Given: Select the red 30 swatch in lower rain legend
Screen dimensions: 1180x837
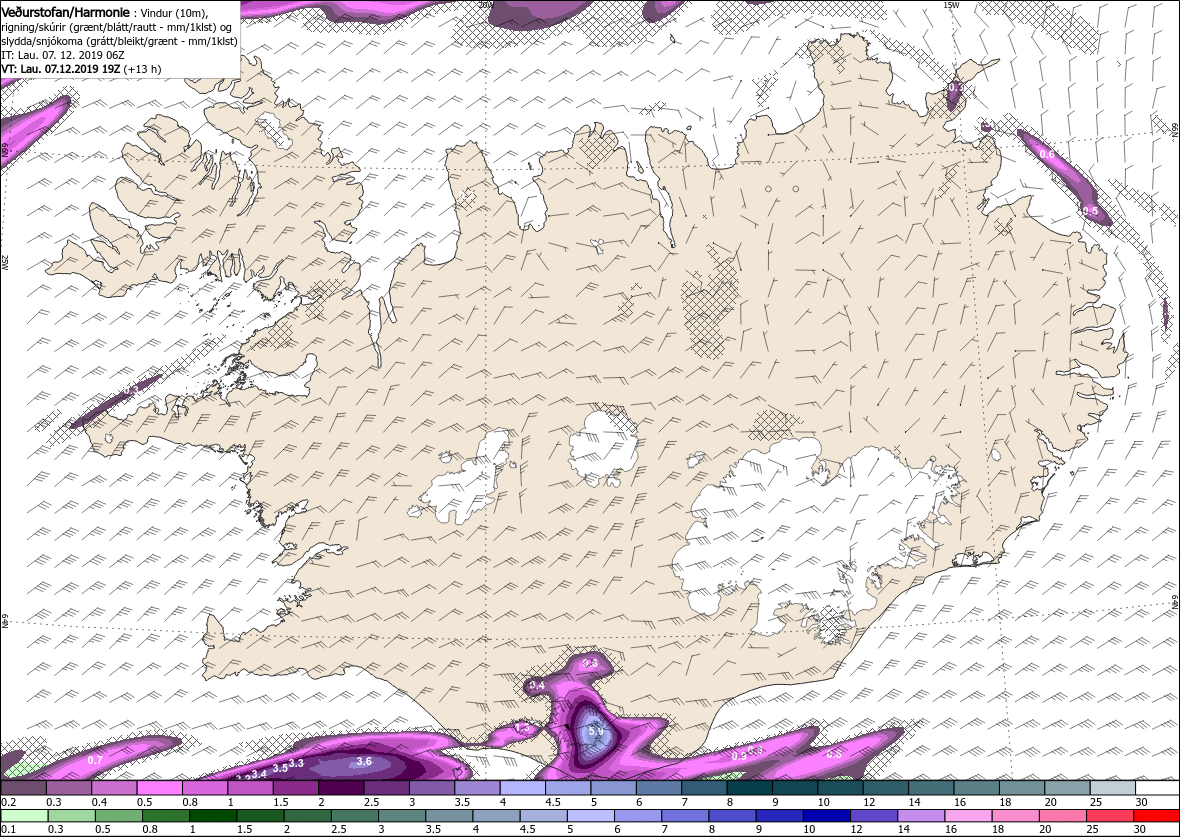Looking at the screenshot, I should pos(1157,816).
